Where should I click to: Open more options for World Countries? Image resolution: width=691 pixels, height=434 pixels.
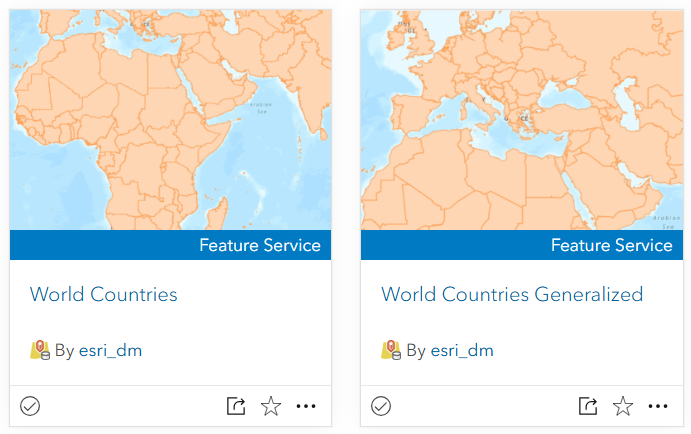click(306, 406)
